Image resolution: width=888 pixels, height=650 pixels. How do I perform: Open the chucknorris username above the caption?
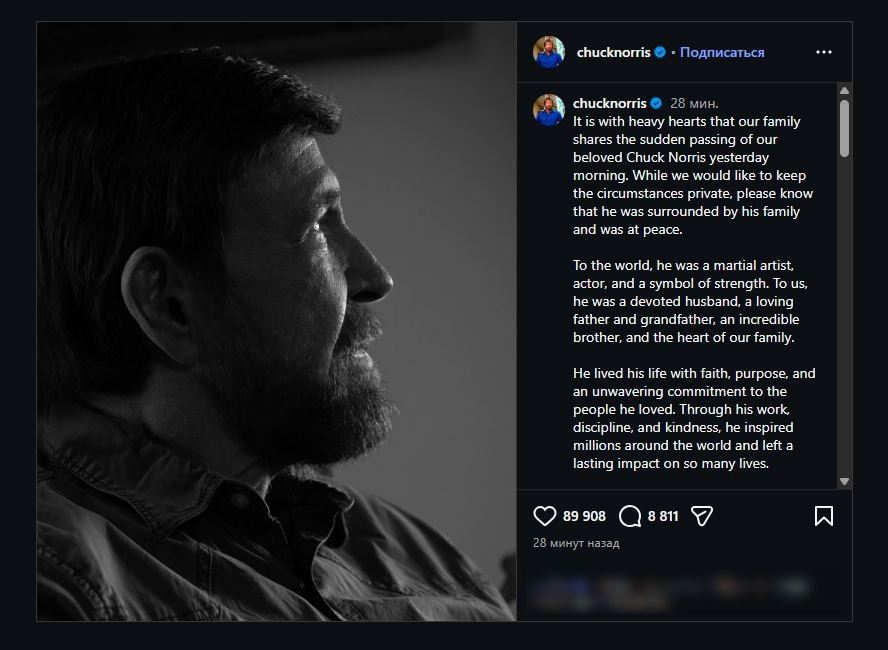click(610, 103)
